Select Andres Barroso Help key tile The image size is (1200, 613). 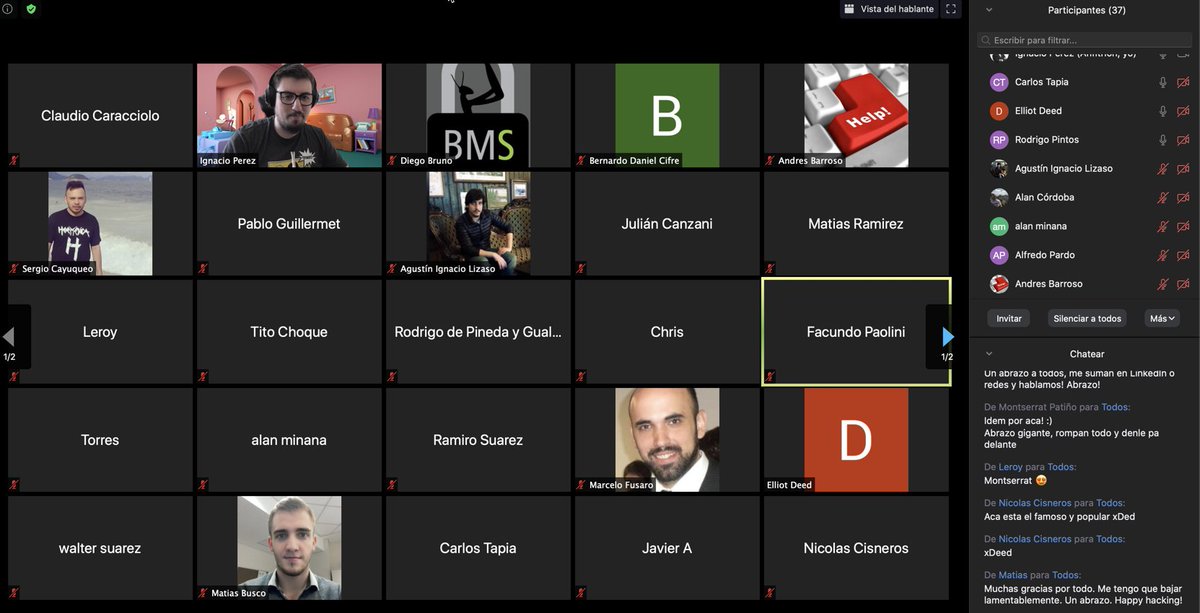click(x=856, y=115)
